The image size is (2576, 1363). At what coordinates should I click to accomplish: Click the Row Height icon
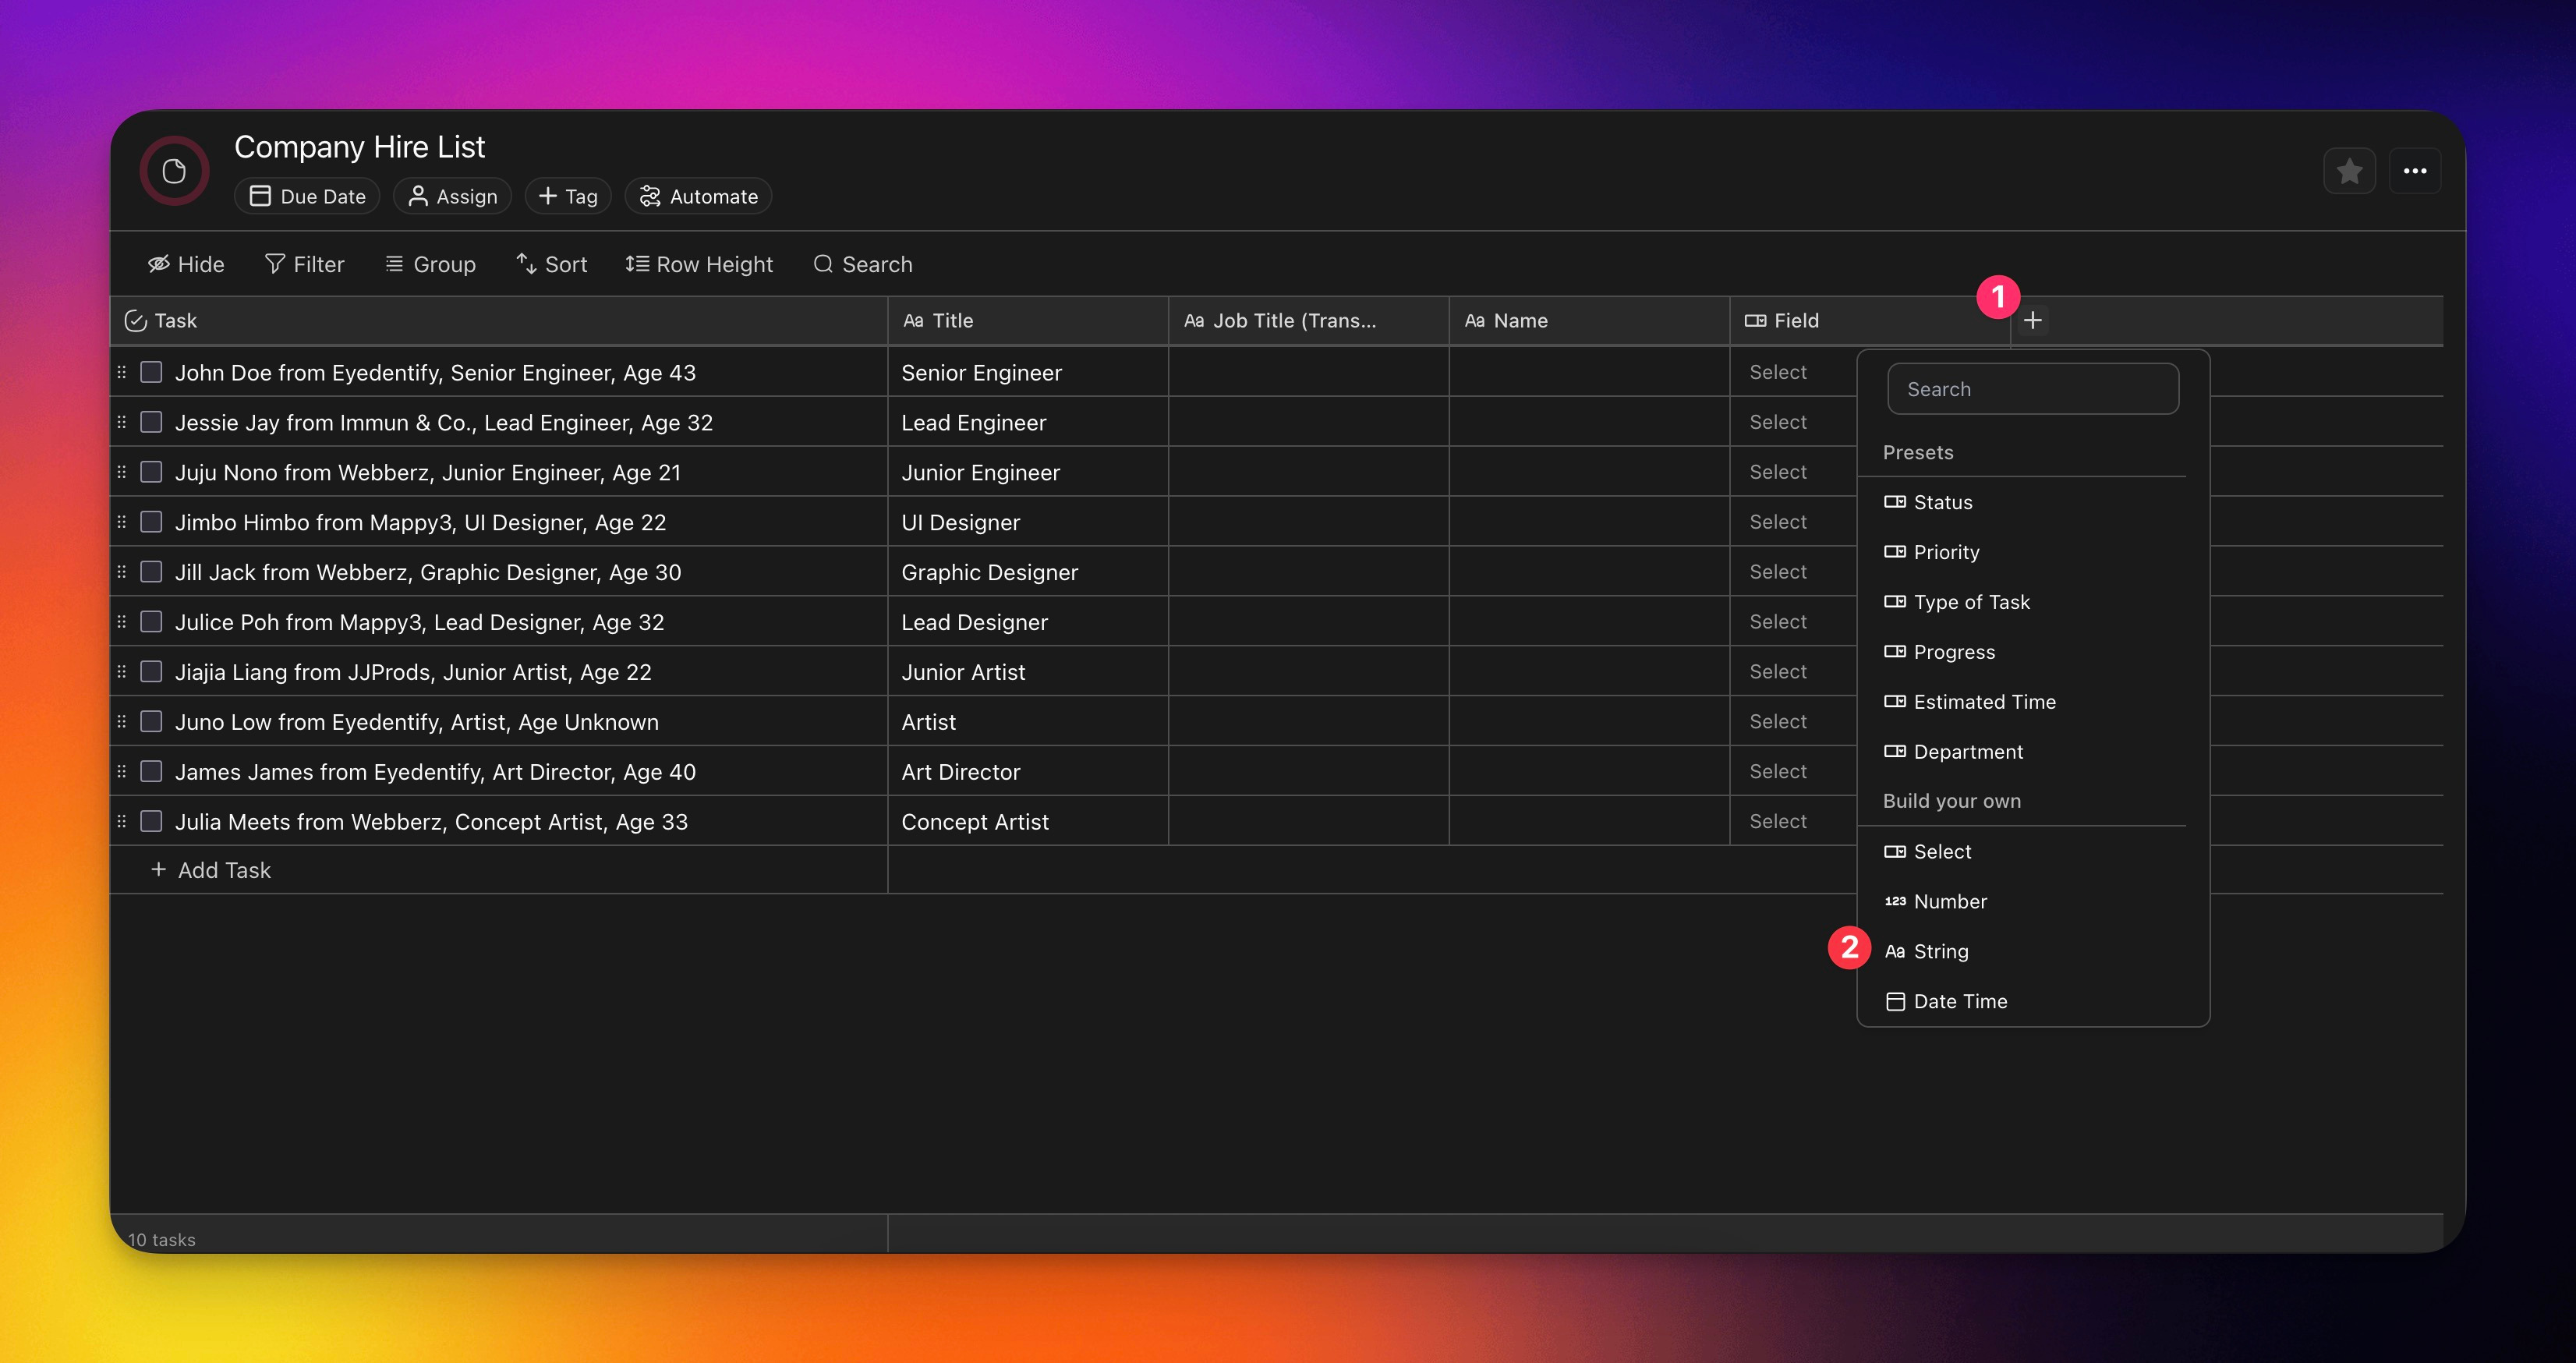pyautogui.click(x=637, y=264)
